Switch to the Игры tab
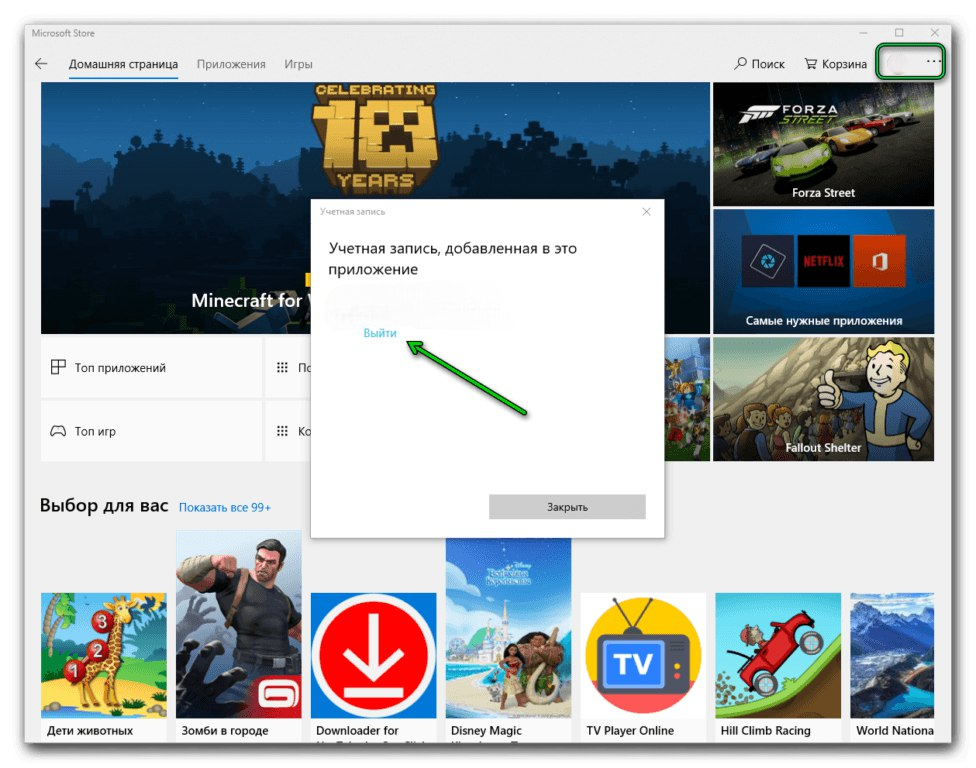 coord(298,64)
